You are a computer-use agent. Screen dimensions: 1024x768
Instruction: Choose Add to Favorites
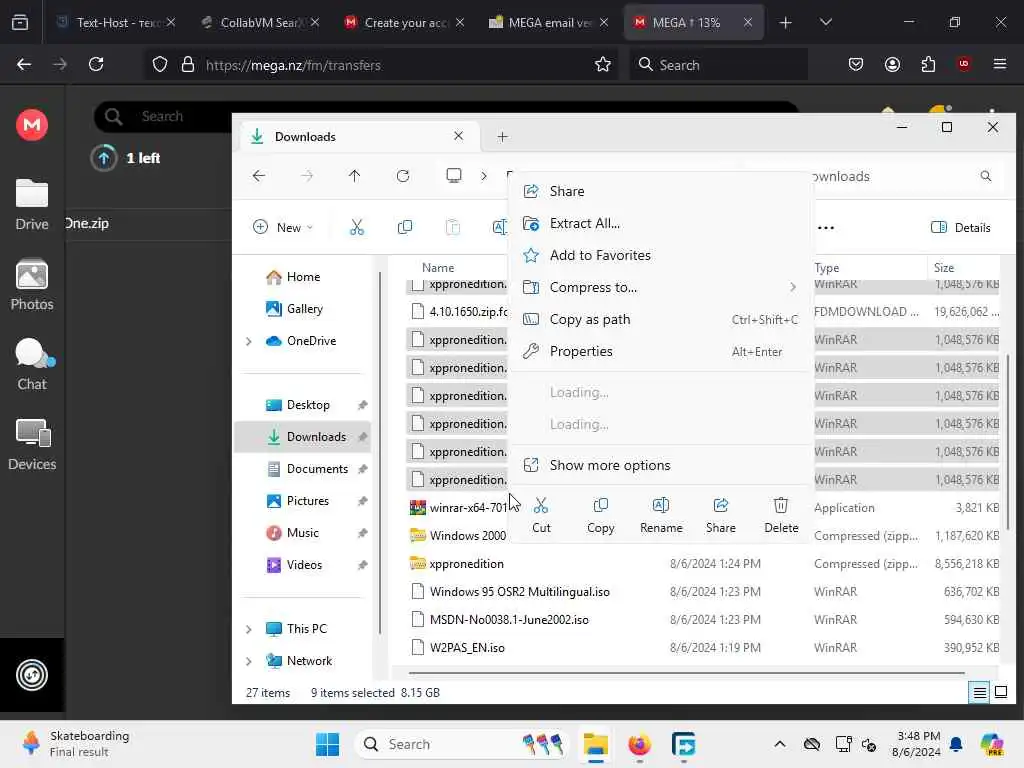pyautogui.click(x=661, y=255)
